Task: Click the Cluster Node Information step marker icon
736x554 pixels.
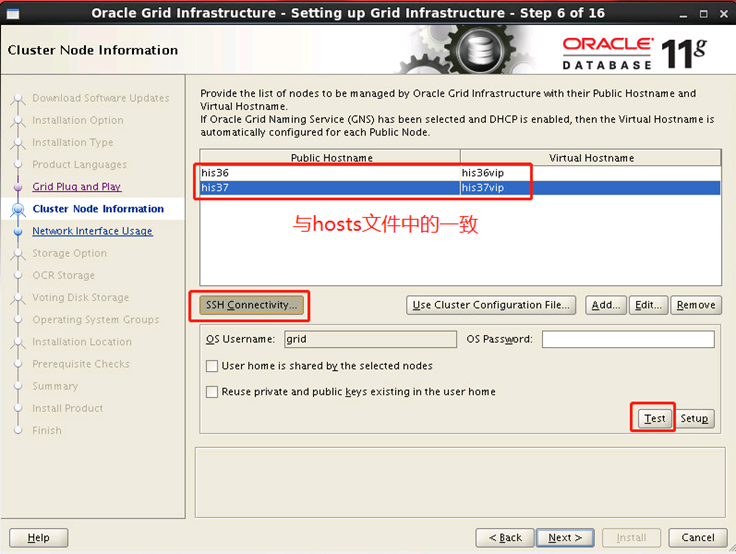Action: pos(18,209)
